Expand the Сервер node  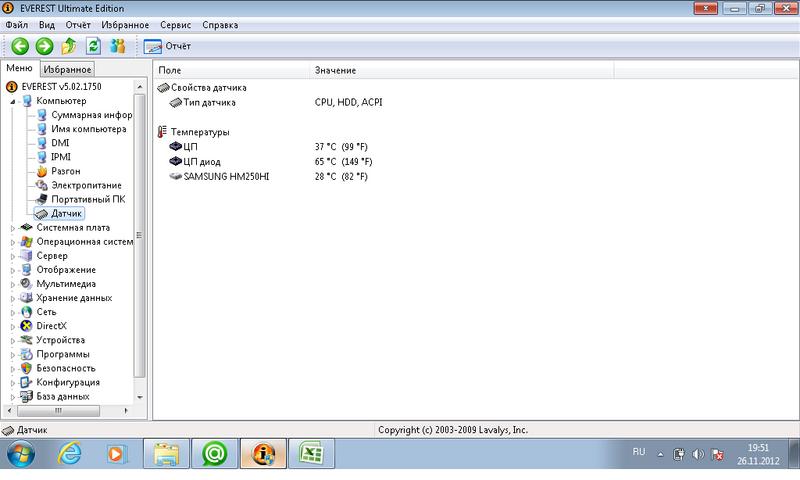point(13,257)
